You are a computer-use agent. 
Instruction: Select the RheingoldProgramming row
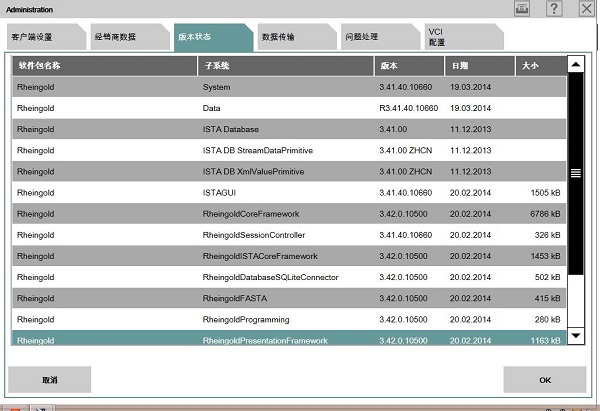pos(289,320)
